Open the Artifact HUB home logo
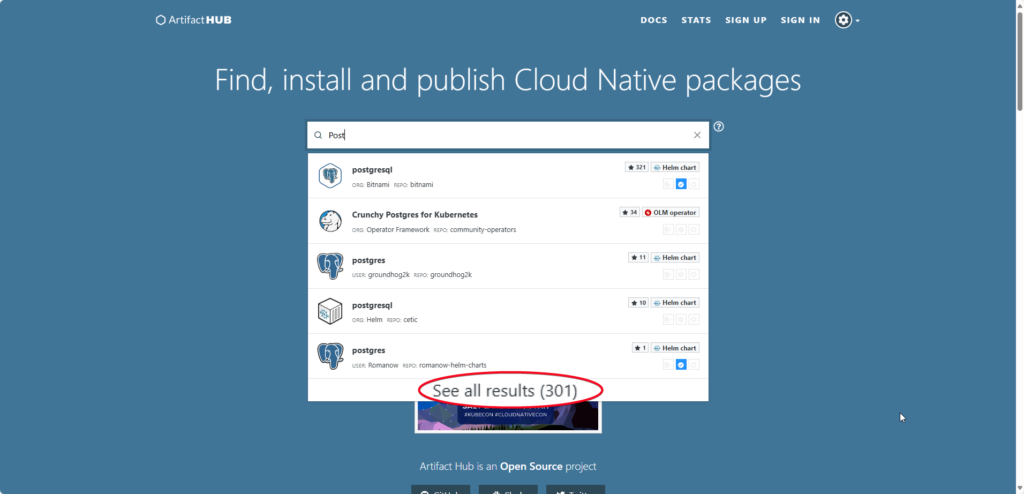This screenshot has width=1024, height=494. pyautogui.click(x=193, y=20)
